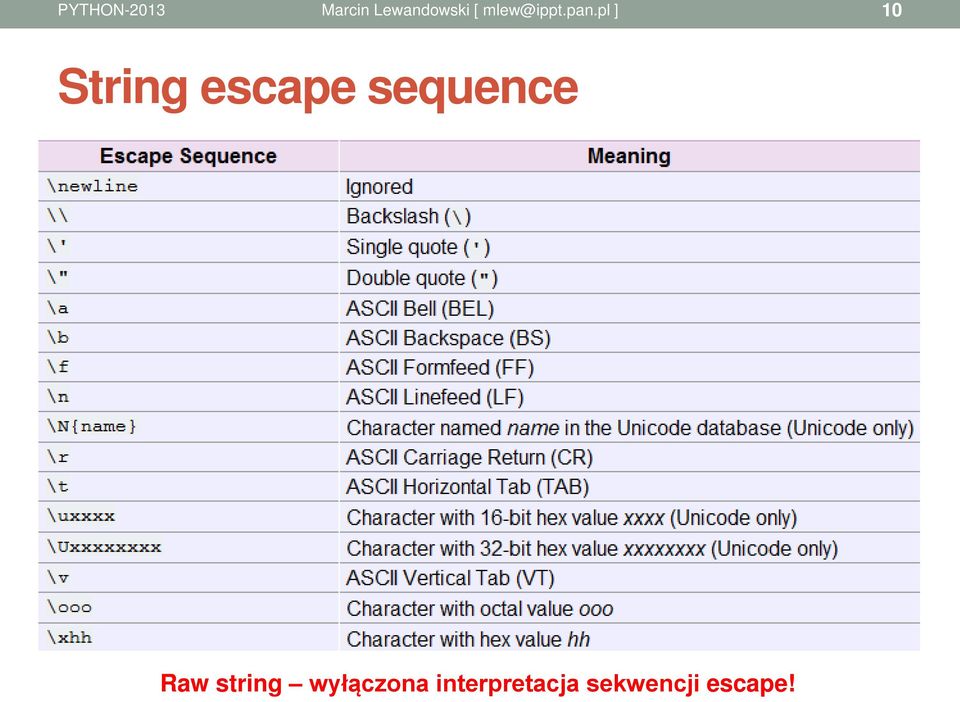Click the \Uxxxxxxxx escape sequence cell

pyautogui.click(x=189, y=547)
